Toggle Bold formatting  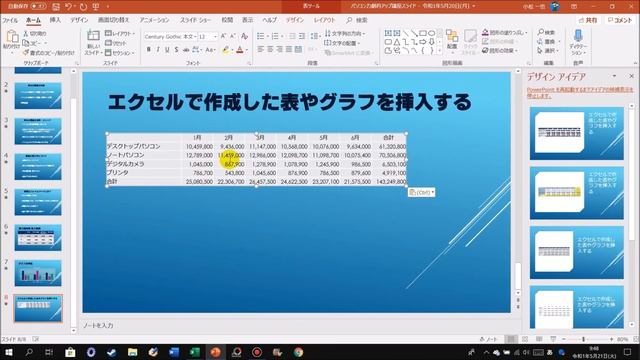pos(149,50)
